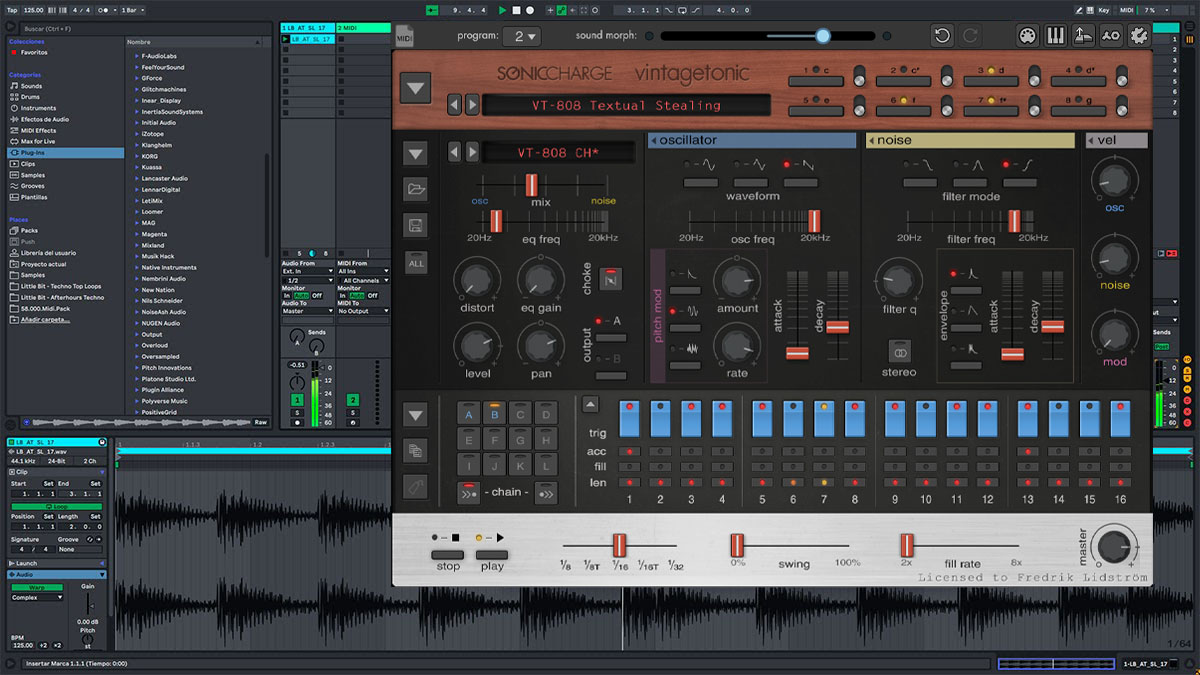Click the Drums category in browser
The height and width of the screenshot is (675, 1200).
coord(31,97)
